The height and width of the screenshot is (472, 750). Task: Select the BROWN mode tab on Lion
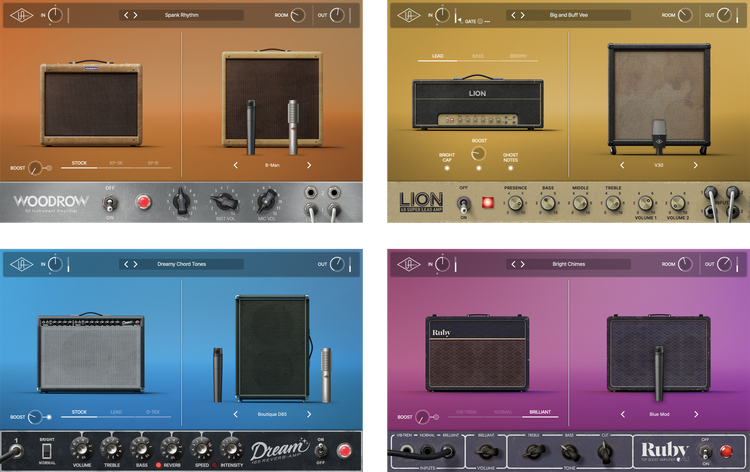[518, 56]
